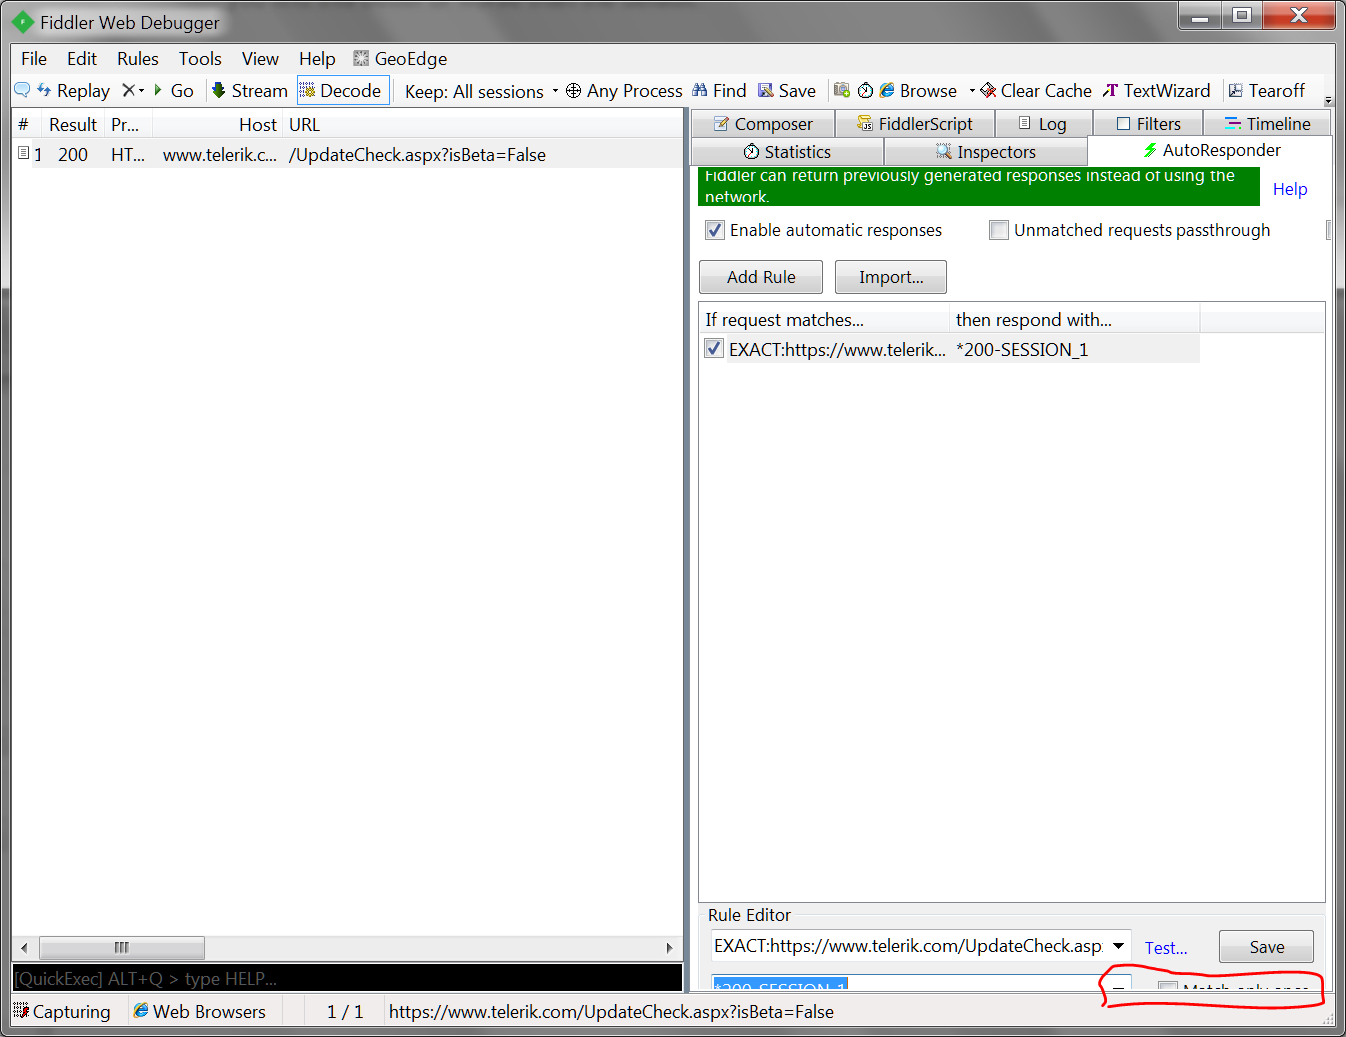Click the Add Rule button
The width and height of the screenshot is (1346, 1037).
point(761,277)
